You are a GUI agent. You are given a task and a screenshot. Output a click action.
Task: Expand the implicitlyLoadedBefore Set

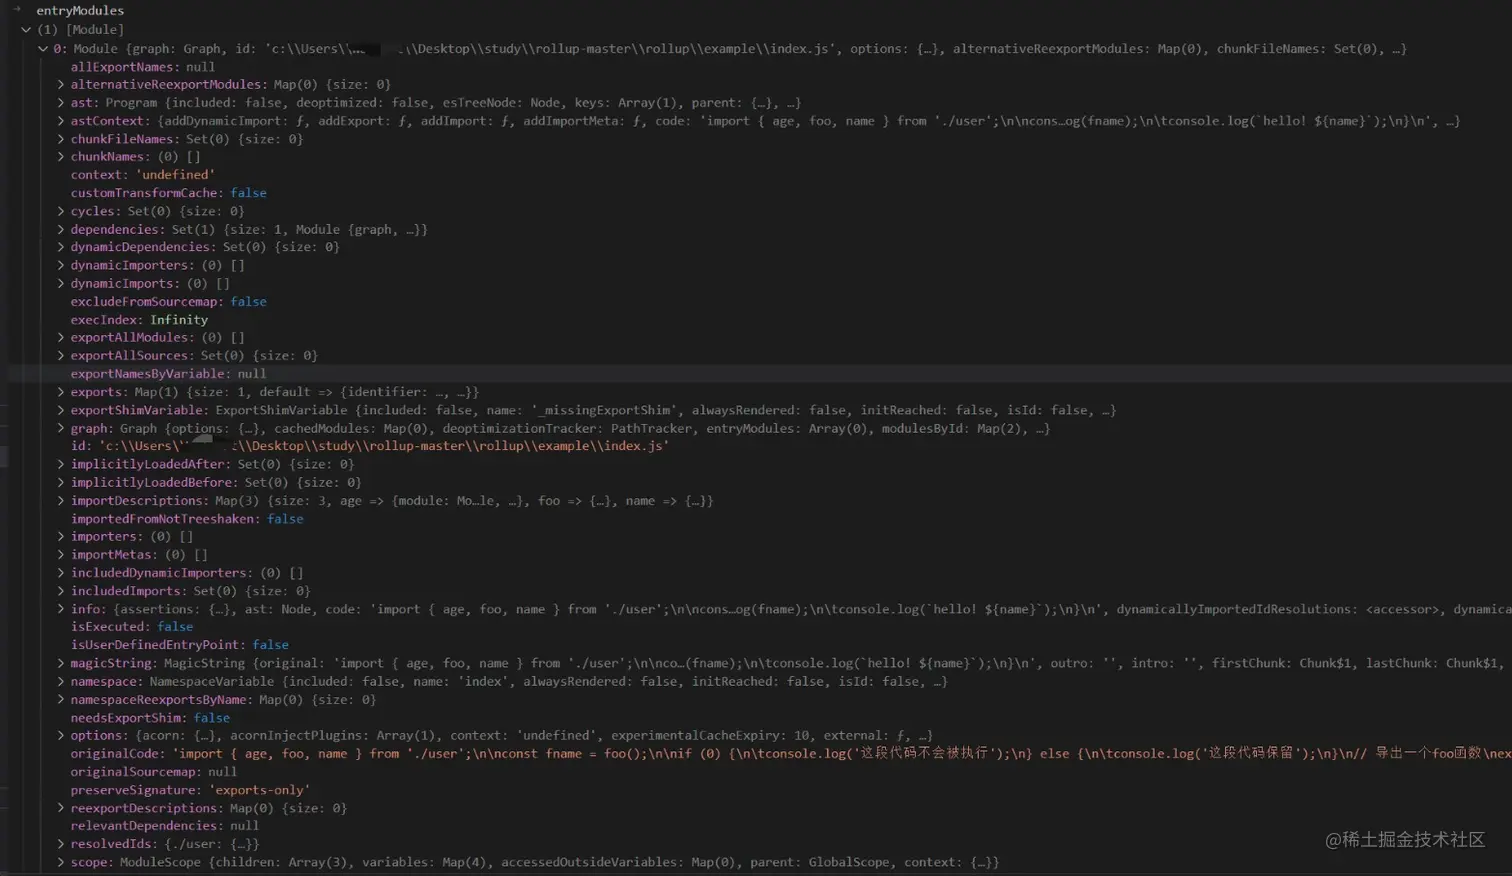click(61, 482)
